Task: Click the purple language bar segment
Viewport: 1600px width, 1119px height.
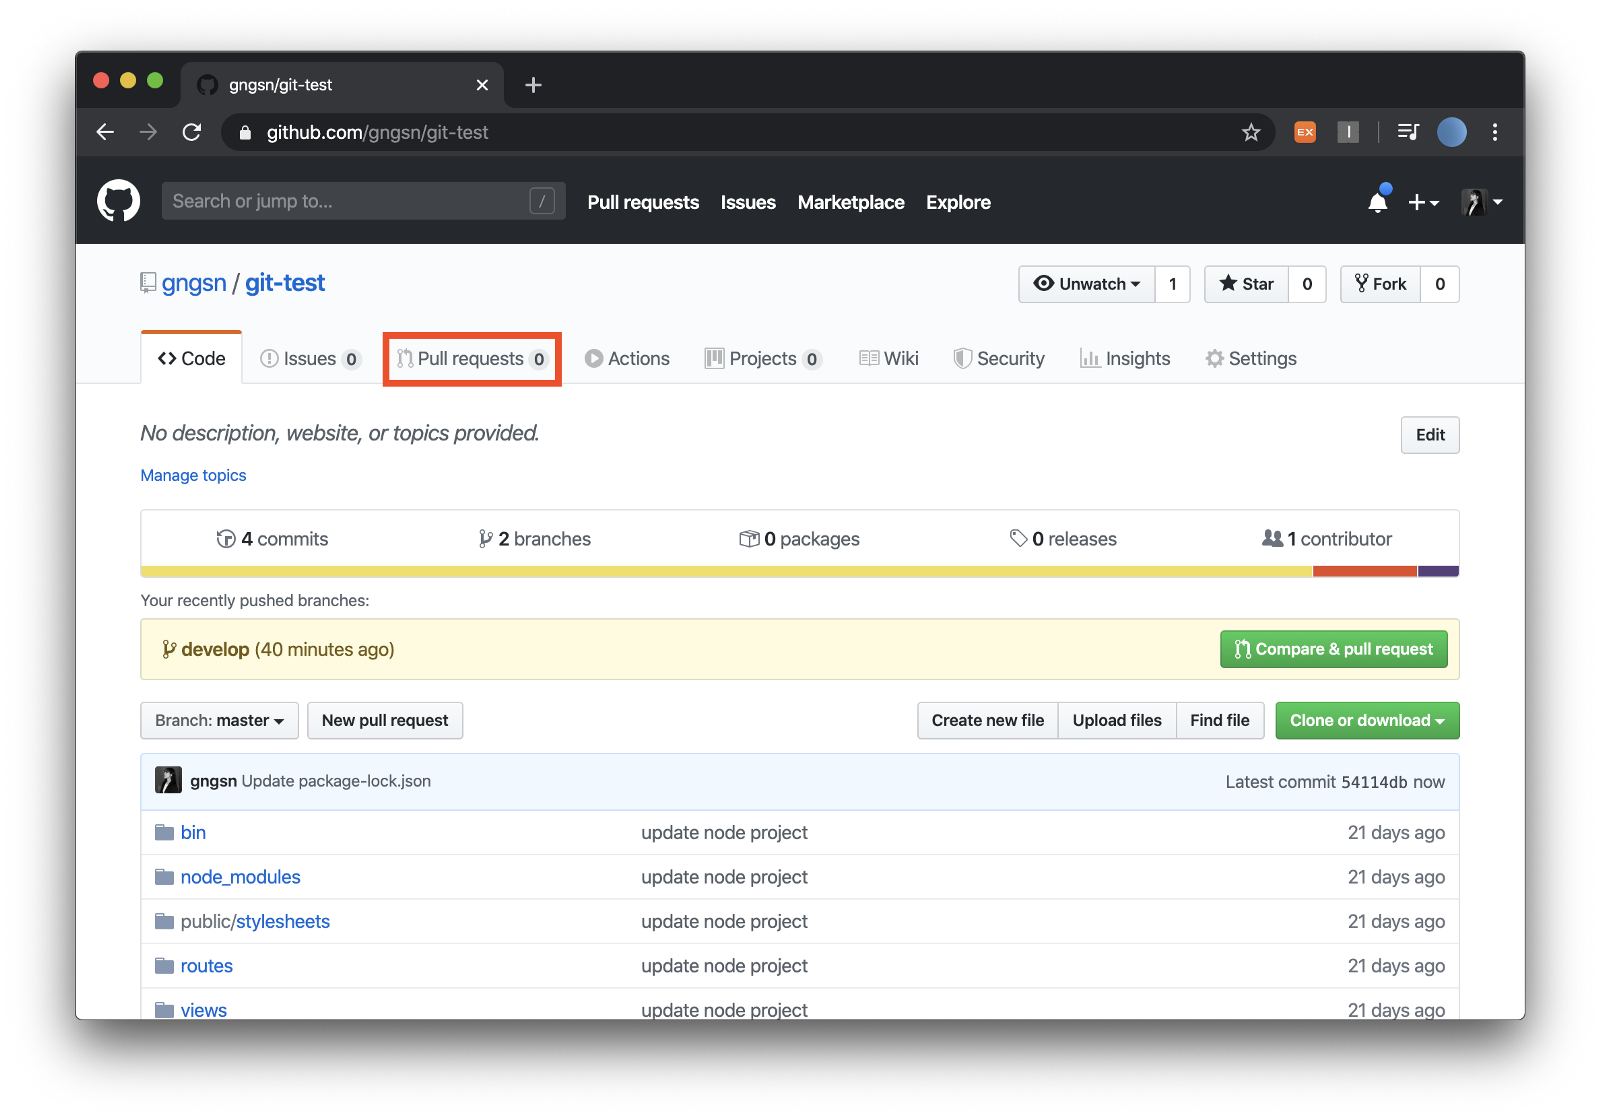Action: click(x=1439, y=572)
